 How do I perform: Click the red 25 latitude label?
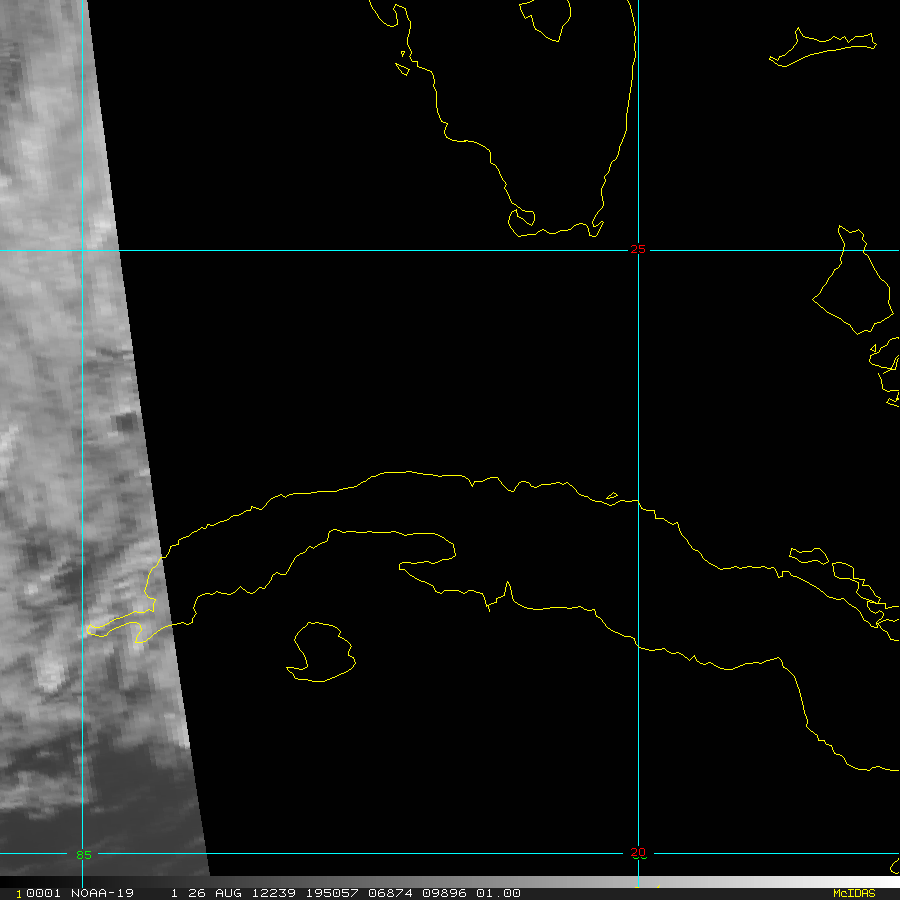638,250
